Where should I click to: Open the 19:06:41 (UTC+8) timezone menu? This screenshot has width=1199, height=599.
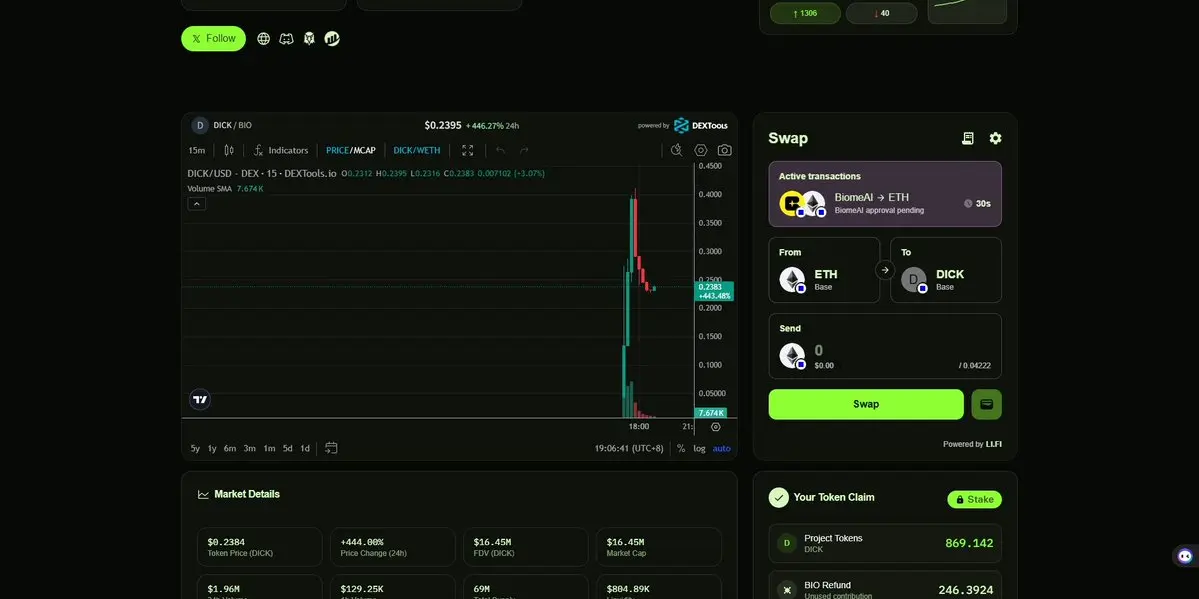click(x=629, y=448)
